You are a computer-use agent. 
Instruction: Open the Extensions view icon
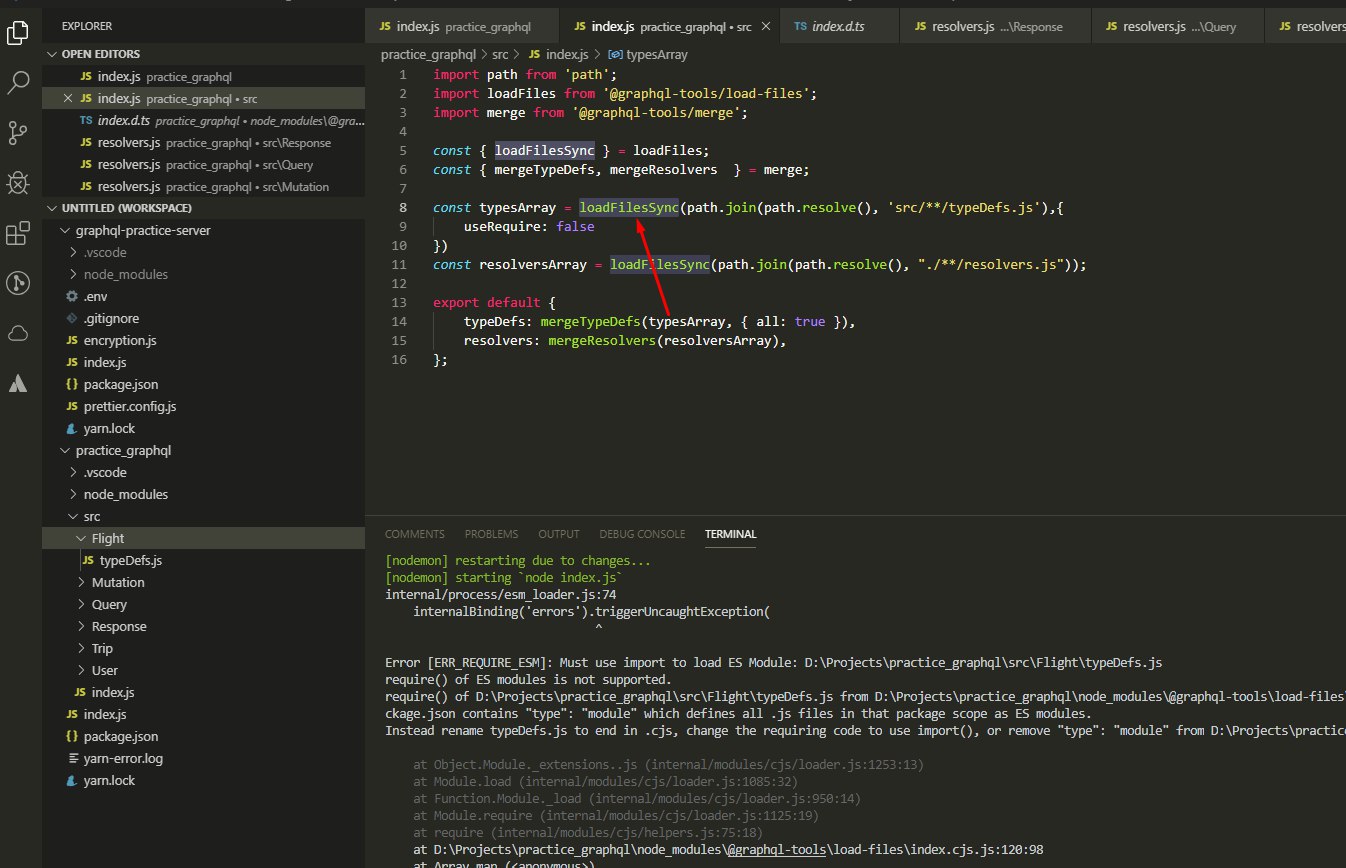18,234
